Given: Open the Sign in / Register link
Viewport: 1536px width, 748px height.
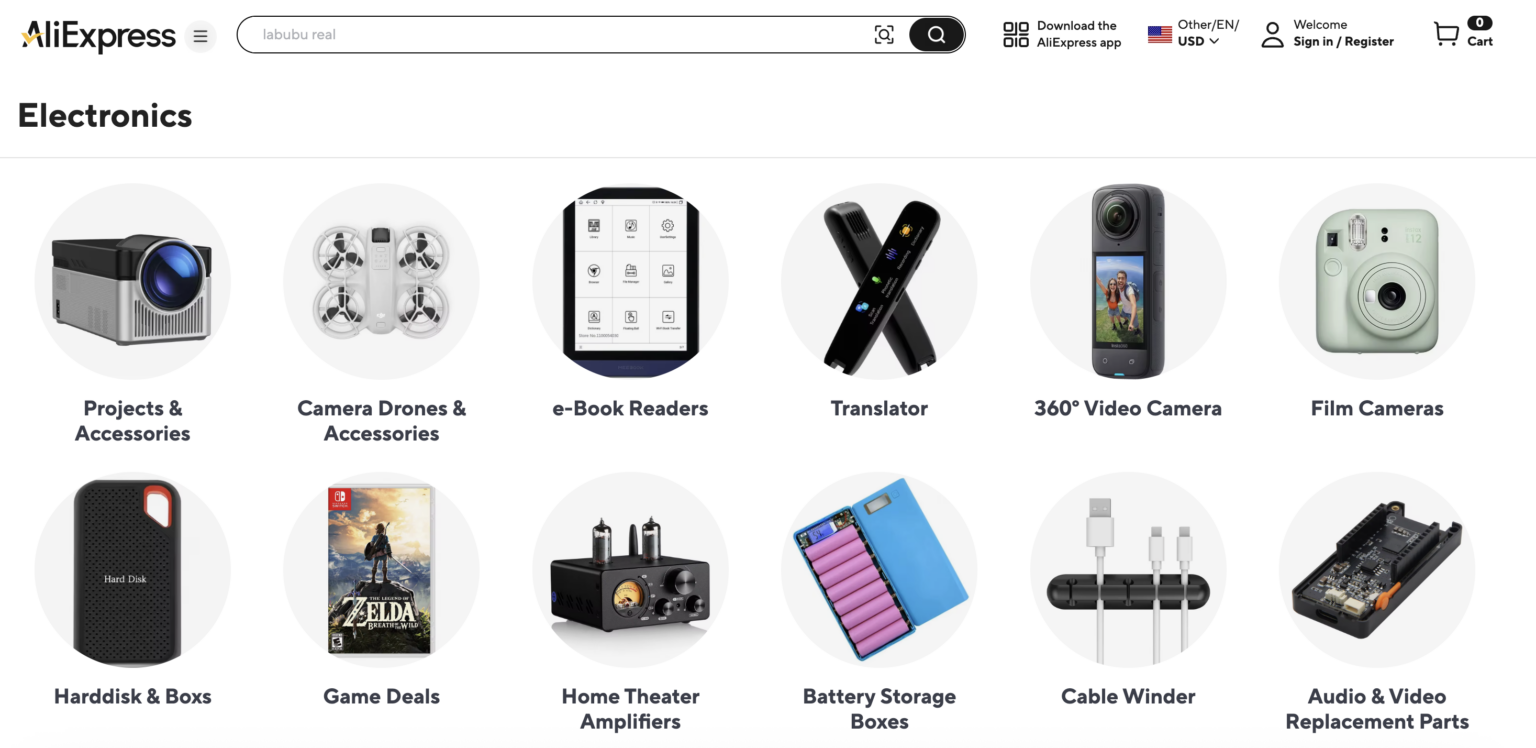Looking at the screenshot, I should click(1344, 41).
